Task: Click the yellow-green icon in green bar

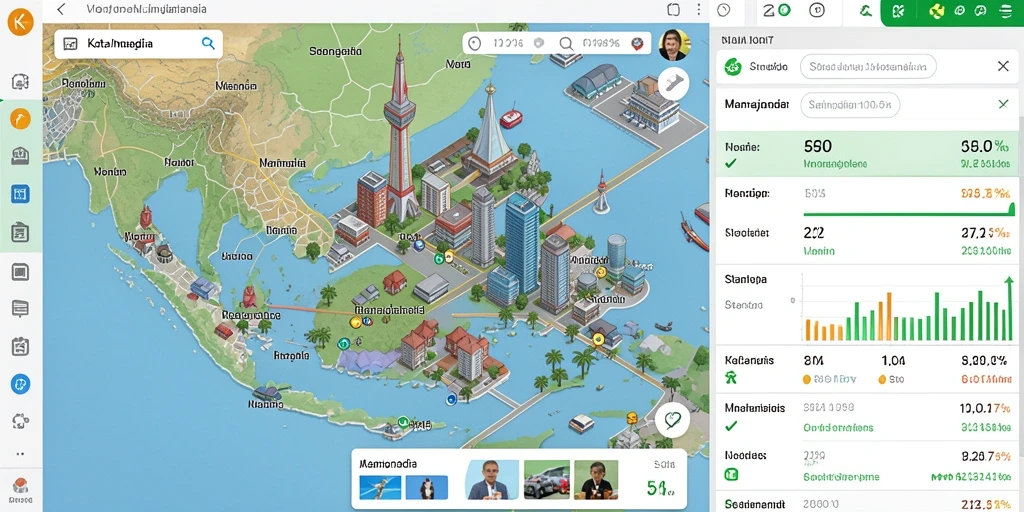Action: 937,10
